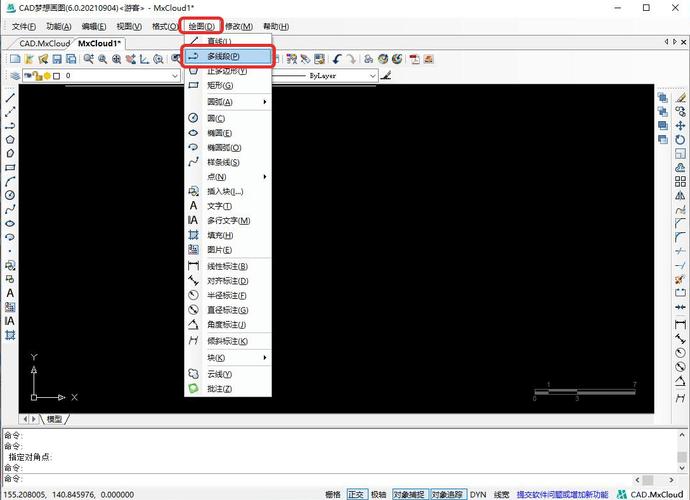Click the 线性标注(B) linear dimension icon
This screenshot has height=500, width=690.
click(193, 266)
